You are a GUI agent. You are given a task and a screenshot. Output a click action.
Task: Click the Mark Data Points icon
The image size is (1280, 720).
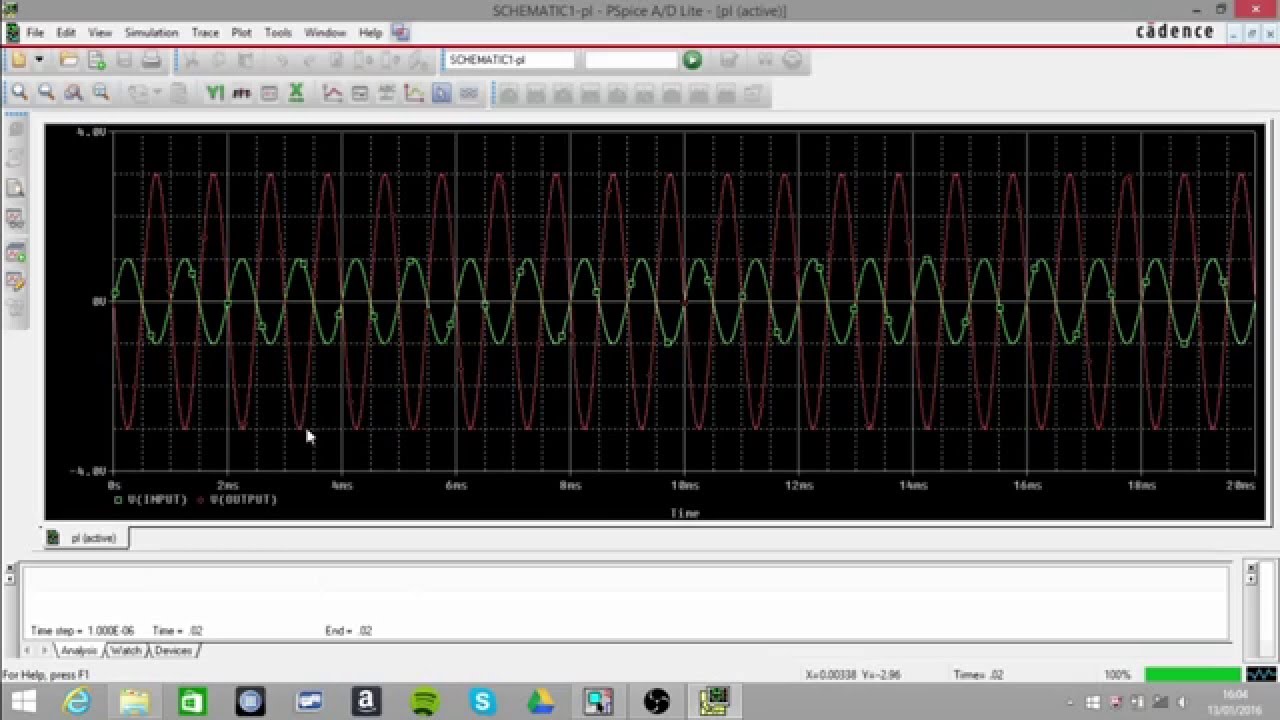pyautogui.click(x=414, y=93)
